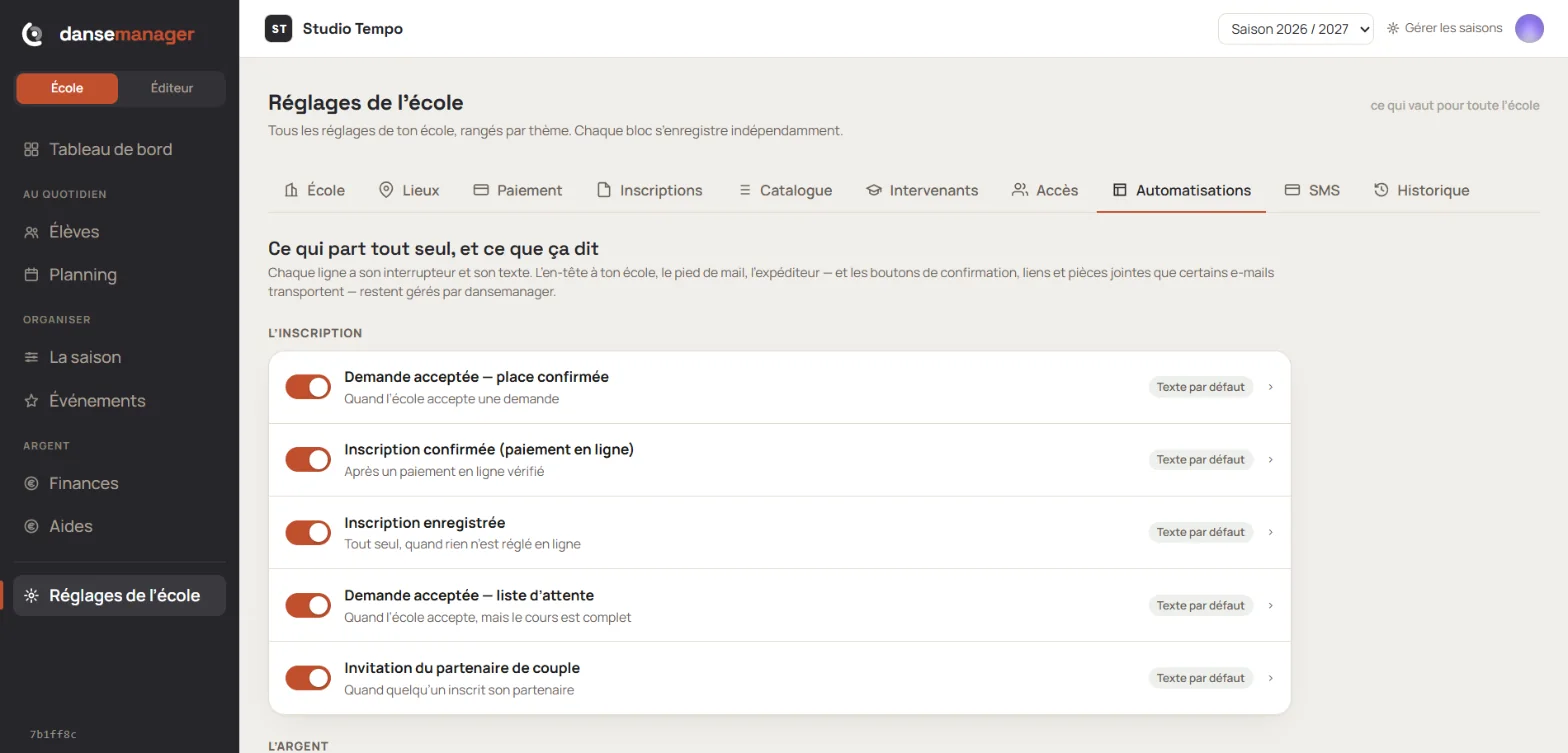The height and width of the screenshot is (753, 1568).
Task: Click the La saison sliders icon
Action: click(x=31, y=358)
